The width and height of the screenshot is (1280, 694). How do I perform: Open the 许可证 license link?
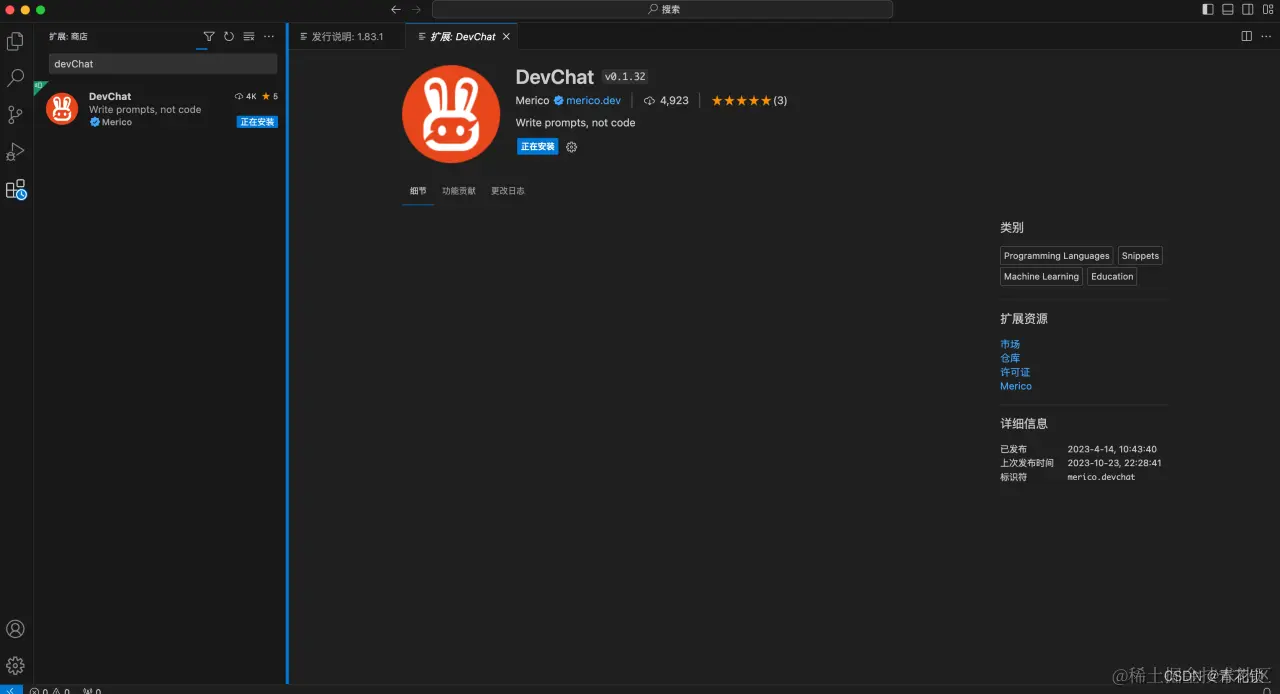click(1015, 372)
